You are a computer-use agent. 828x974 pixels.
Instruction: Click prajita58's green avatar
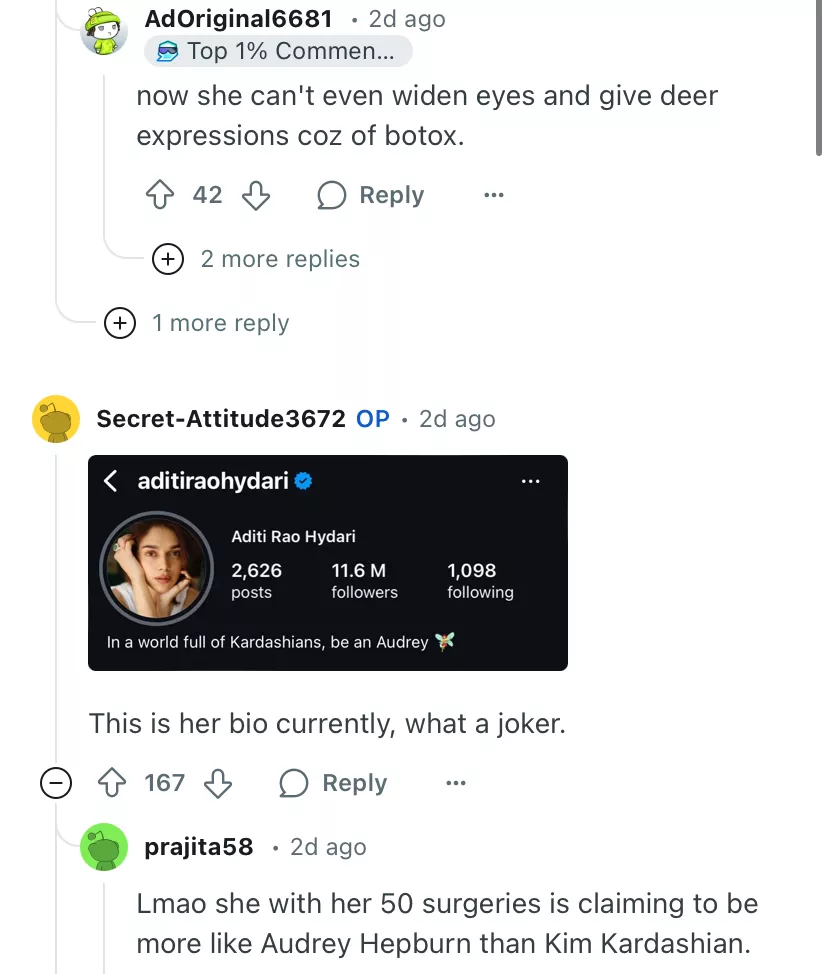click(x=104, y=847)
